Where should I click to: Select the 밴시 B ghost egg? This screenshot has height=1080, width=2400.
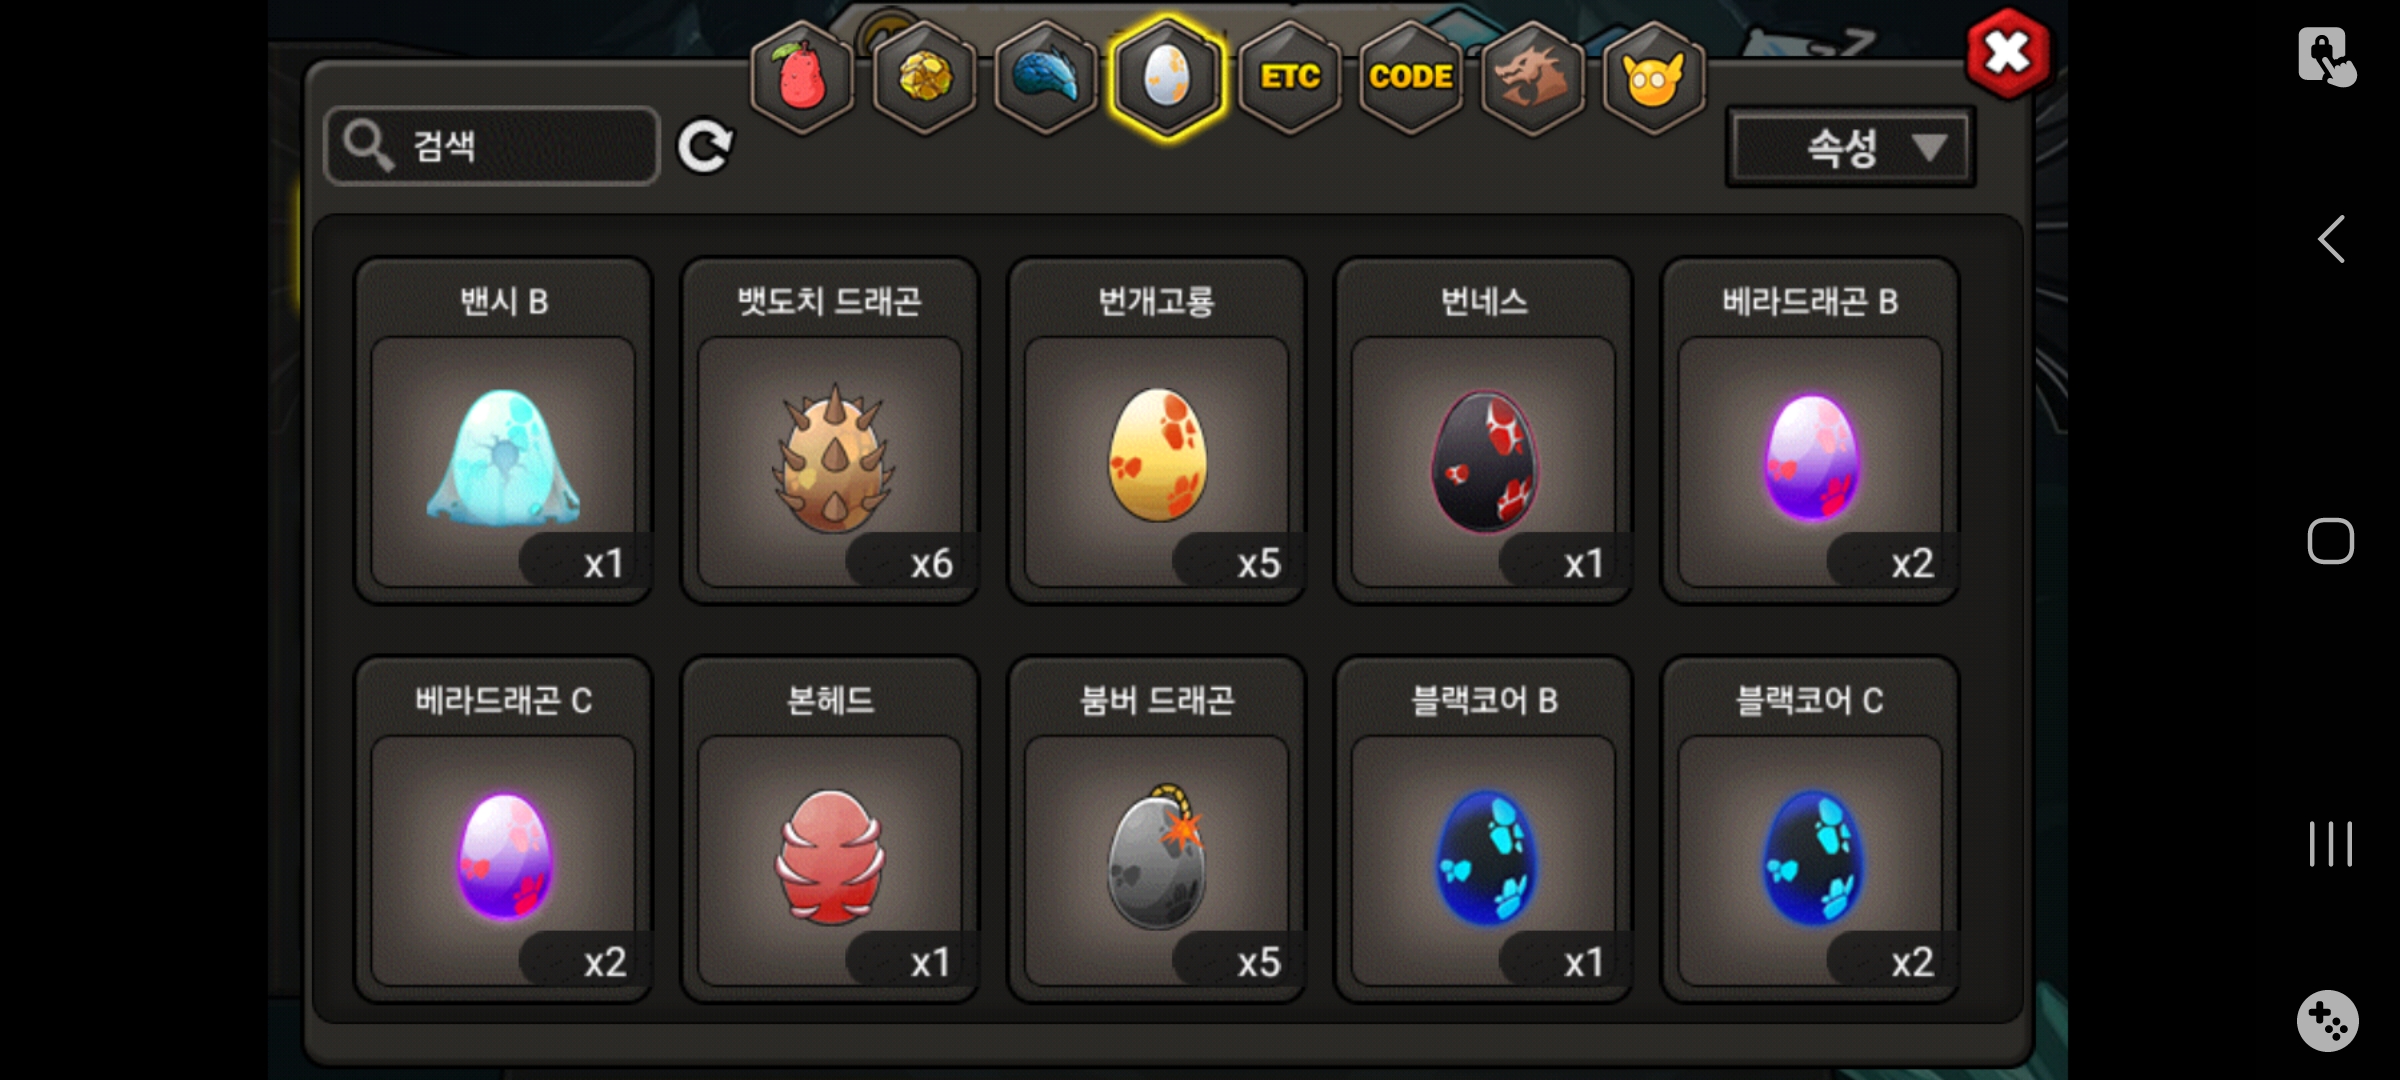pos(503,431)
